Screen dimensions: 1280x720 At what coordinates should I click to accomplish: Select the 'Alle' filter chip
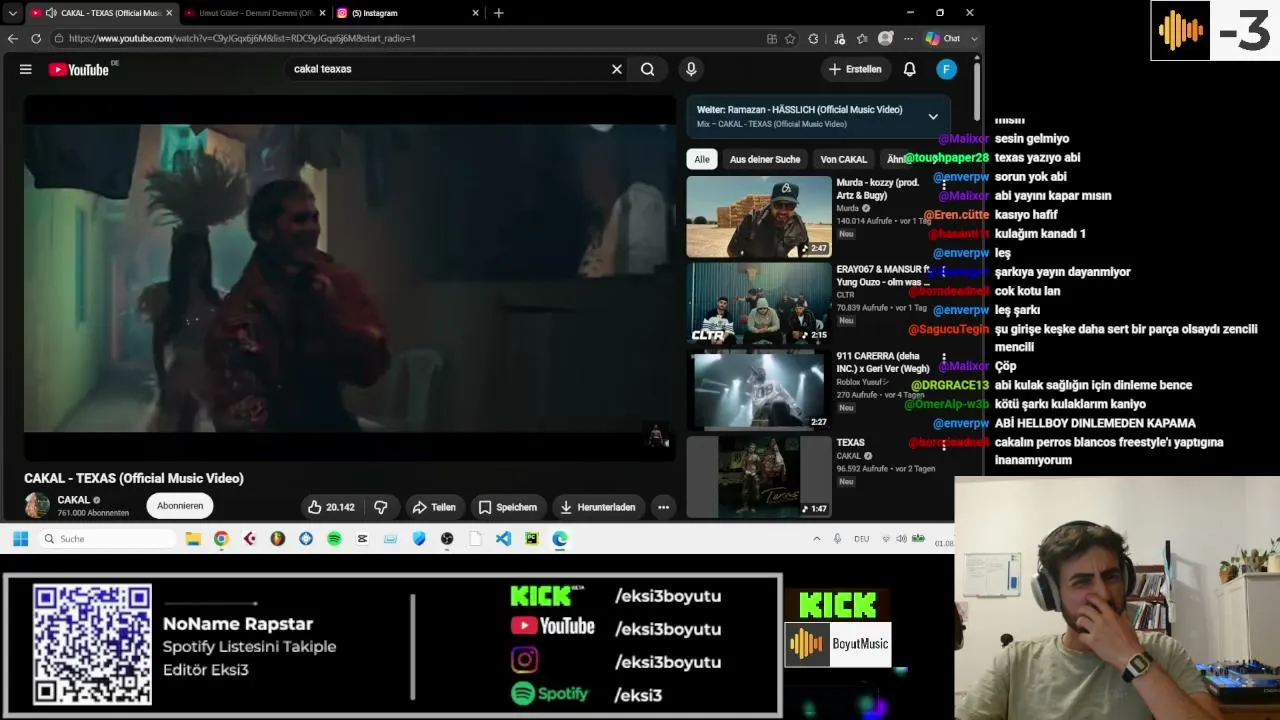[x=702, y=159]
